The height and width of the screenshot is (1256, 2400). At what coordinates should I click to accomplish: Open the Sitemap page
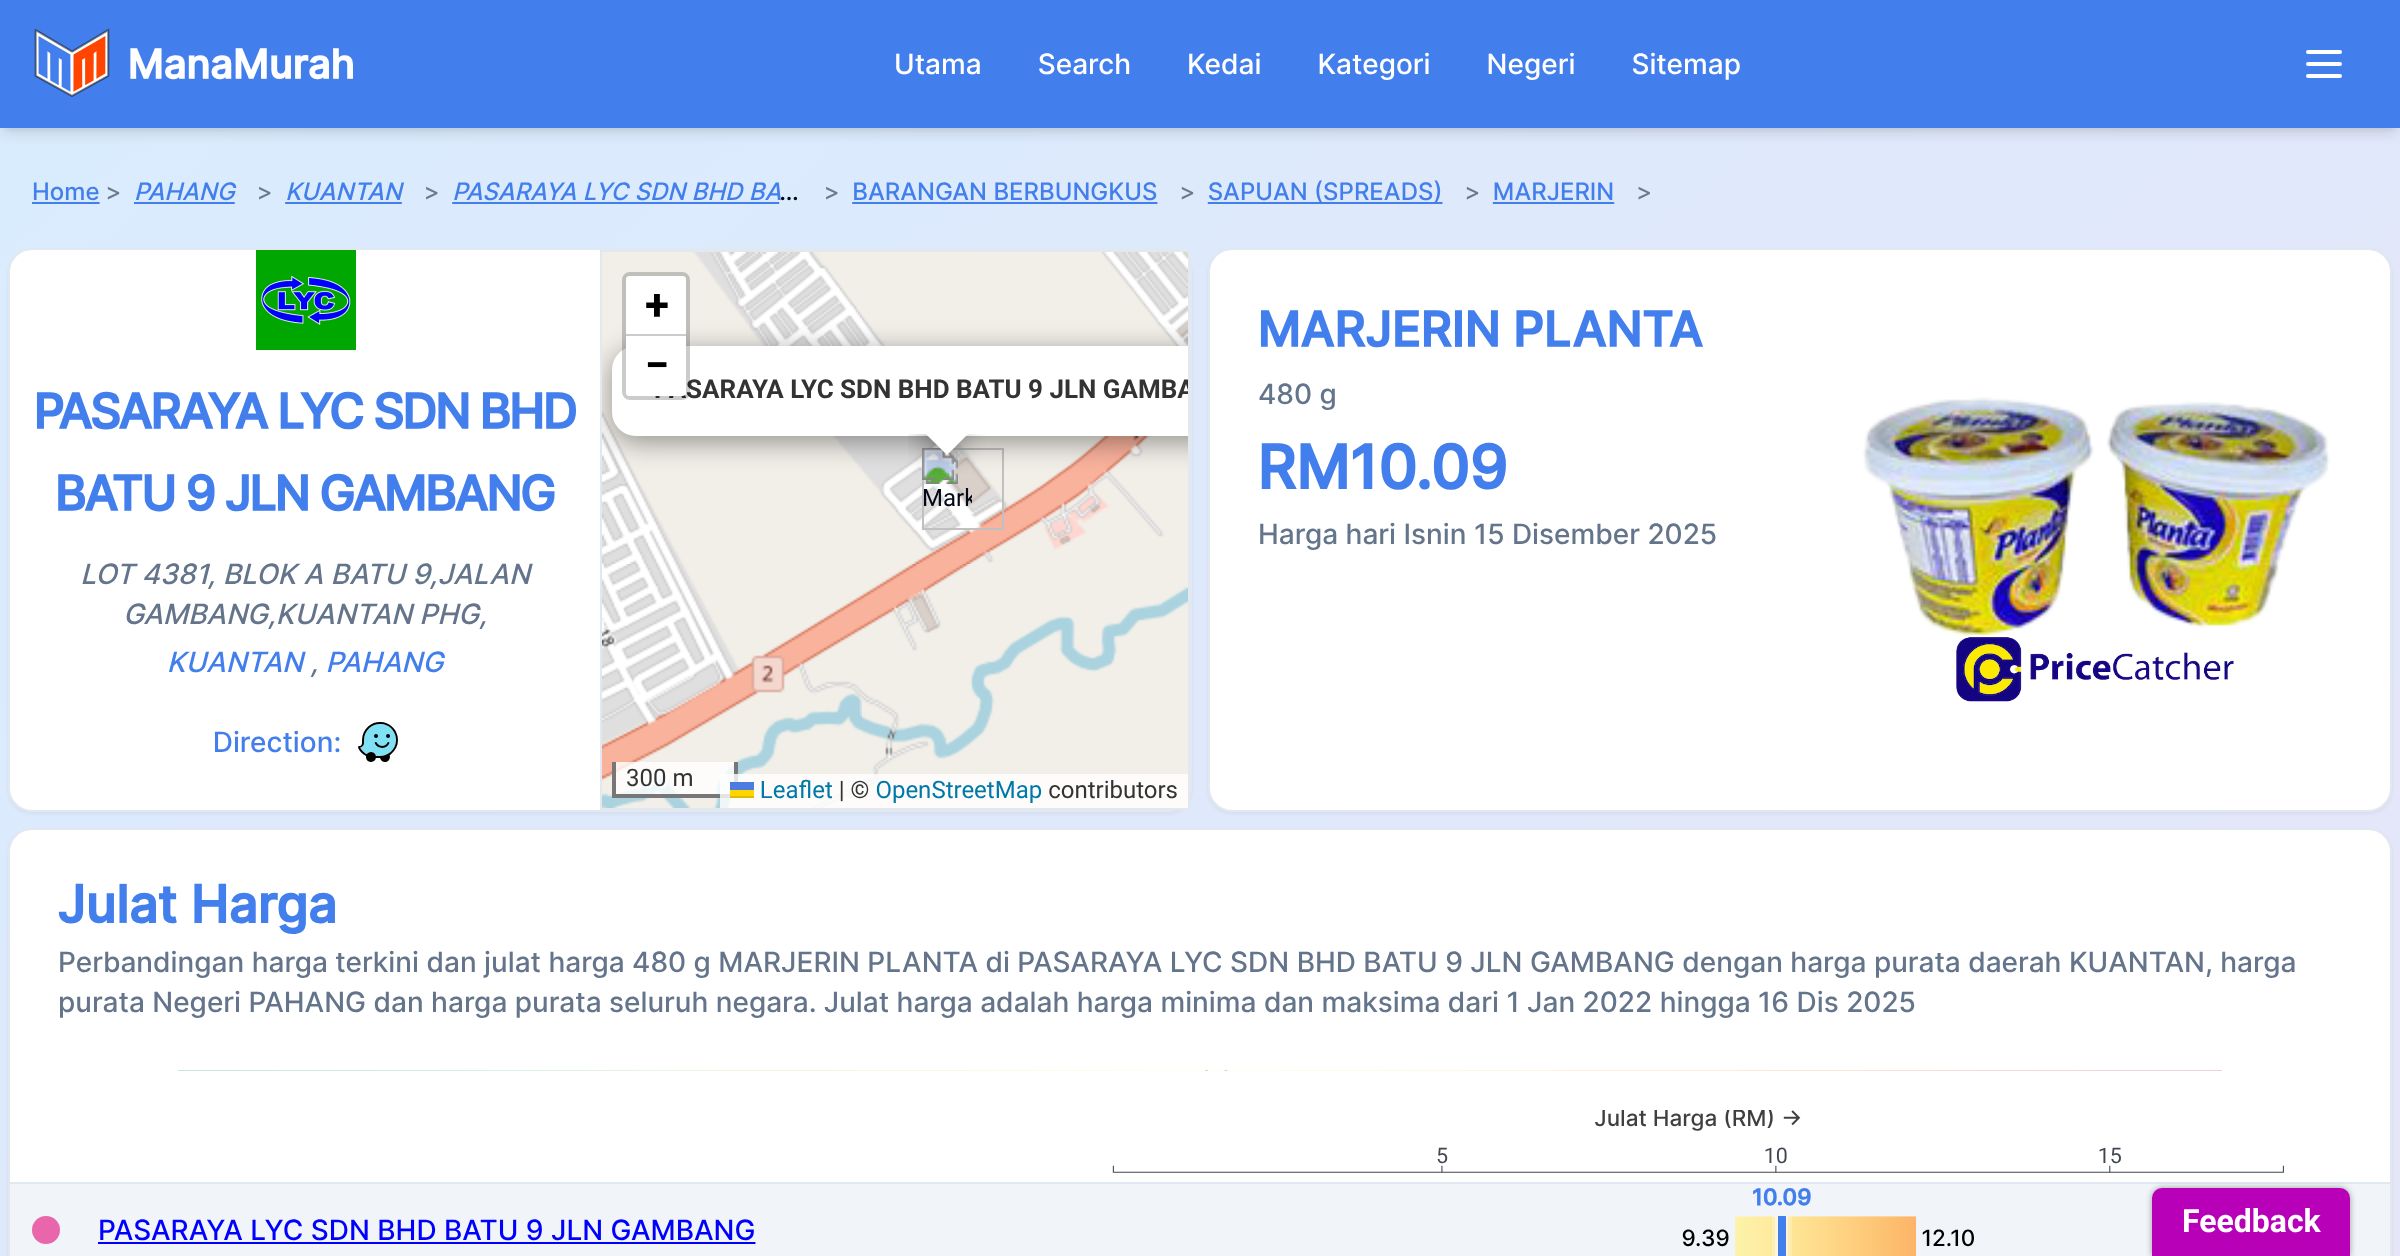pyautogui.click(x=1685, y=64)
